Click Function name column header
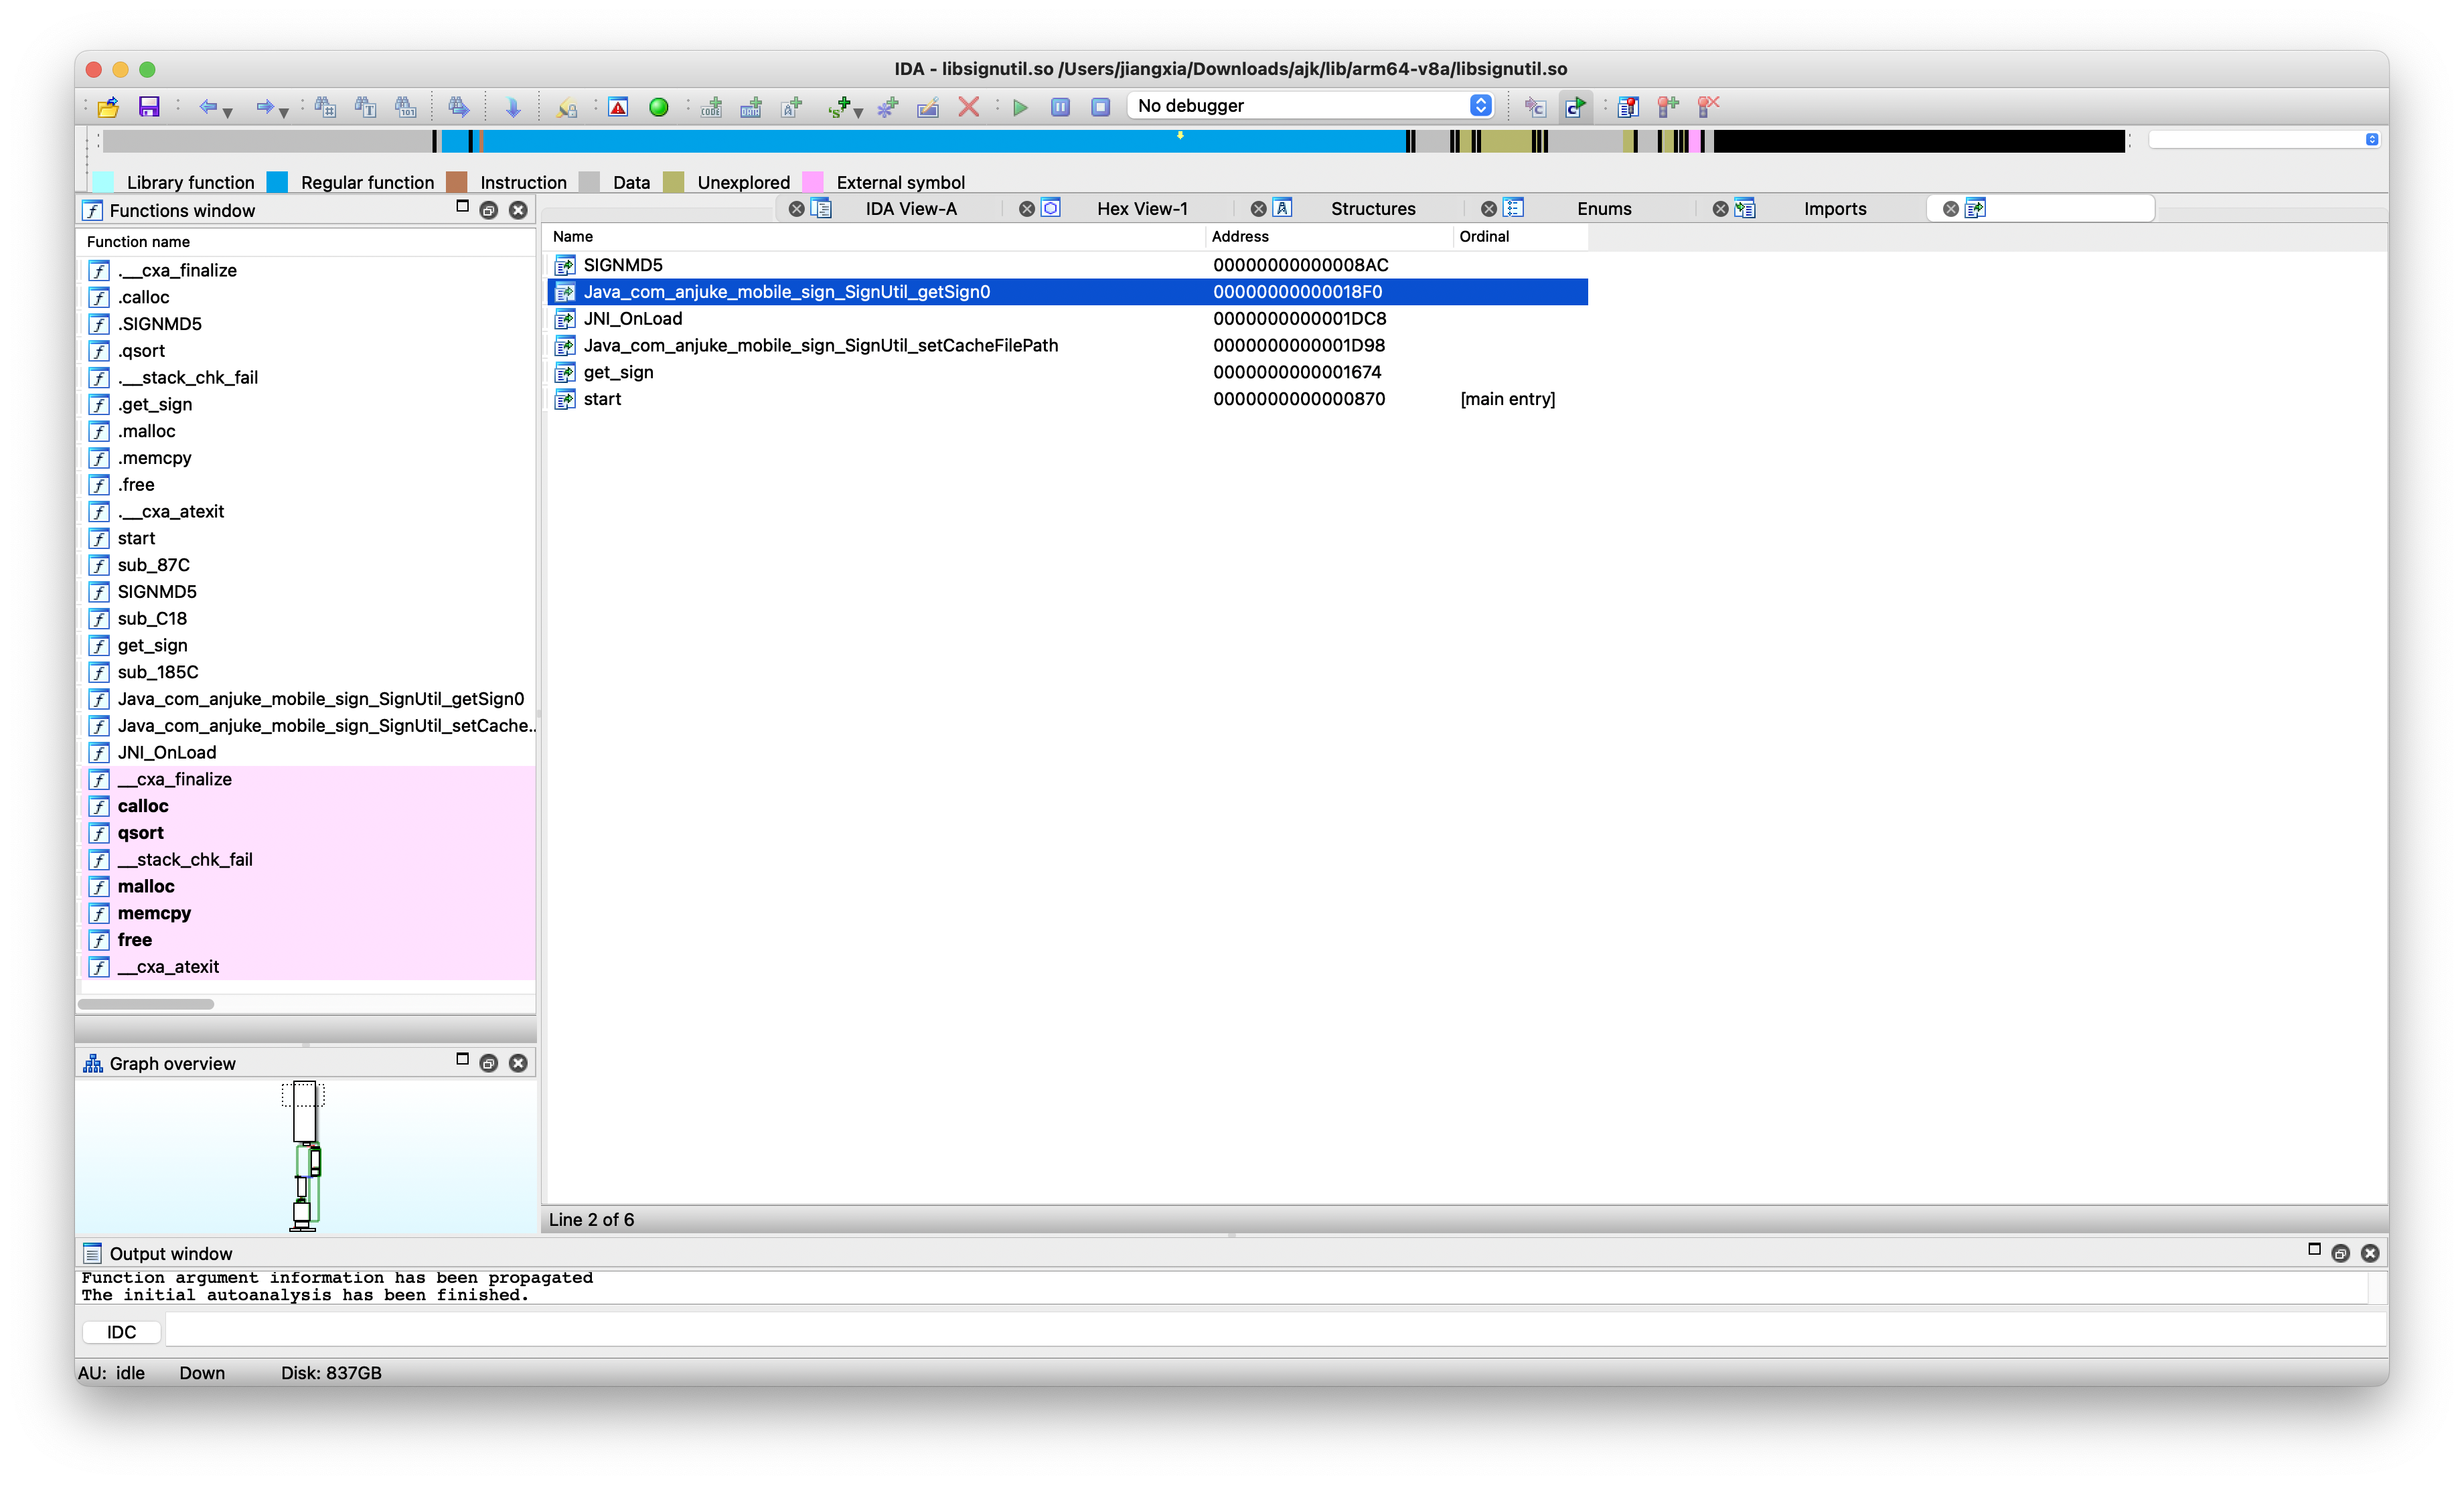The image size is (2464, 1485). tap(306, 242)
